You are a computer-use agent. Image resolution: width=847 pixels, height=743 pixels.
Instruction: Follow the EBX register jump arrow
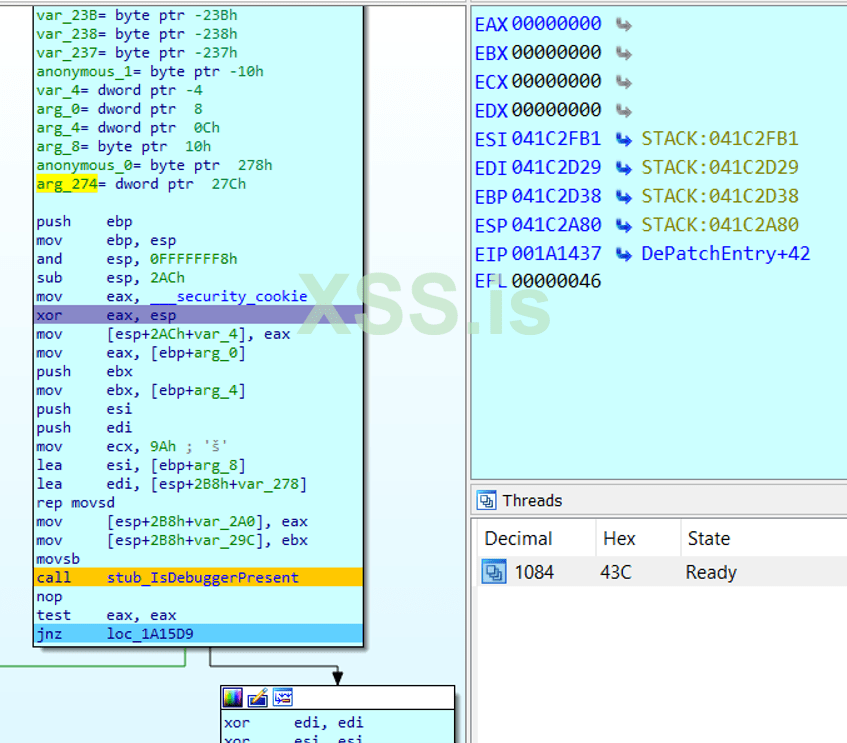(x=624, y=53)
